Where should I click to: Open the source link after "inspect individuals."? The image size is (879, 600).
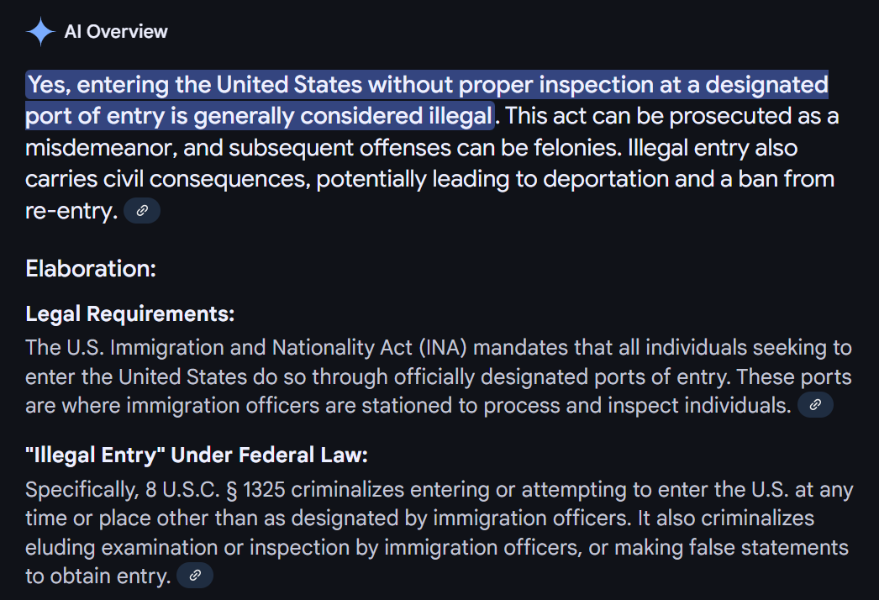[x=815, y=405]
